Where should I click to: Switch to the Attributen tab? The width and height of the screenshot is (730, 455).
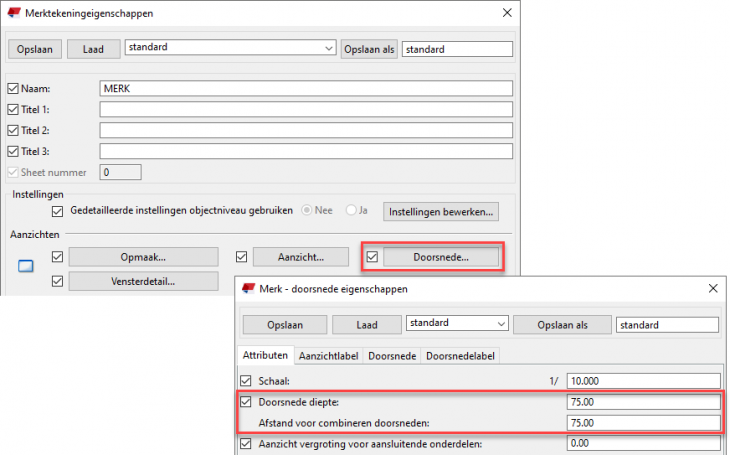[x=265, y=355]
